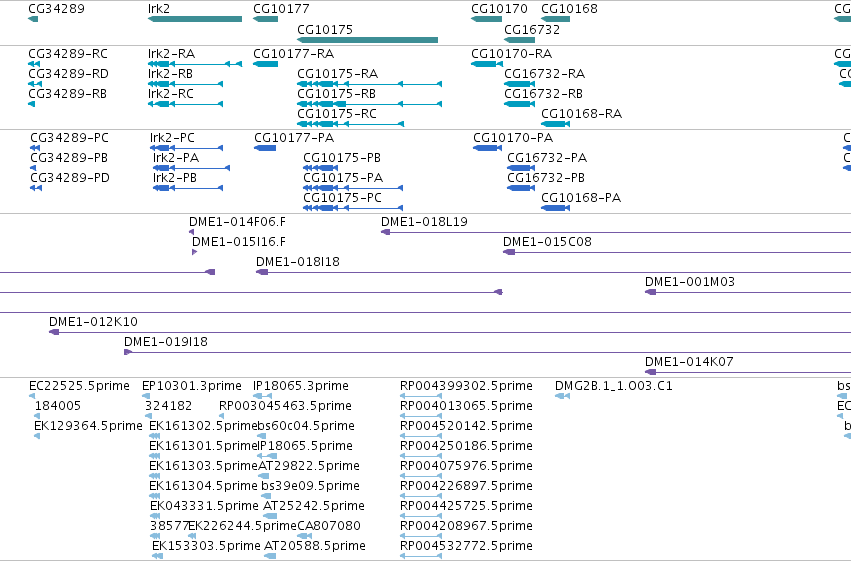This screenshot has height=561, width=851.
Task: Select transcript CG16732-RB
Action: [x=543, y=94]
